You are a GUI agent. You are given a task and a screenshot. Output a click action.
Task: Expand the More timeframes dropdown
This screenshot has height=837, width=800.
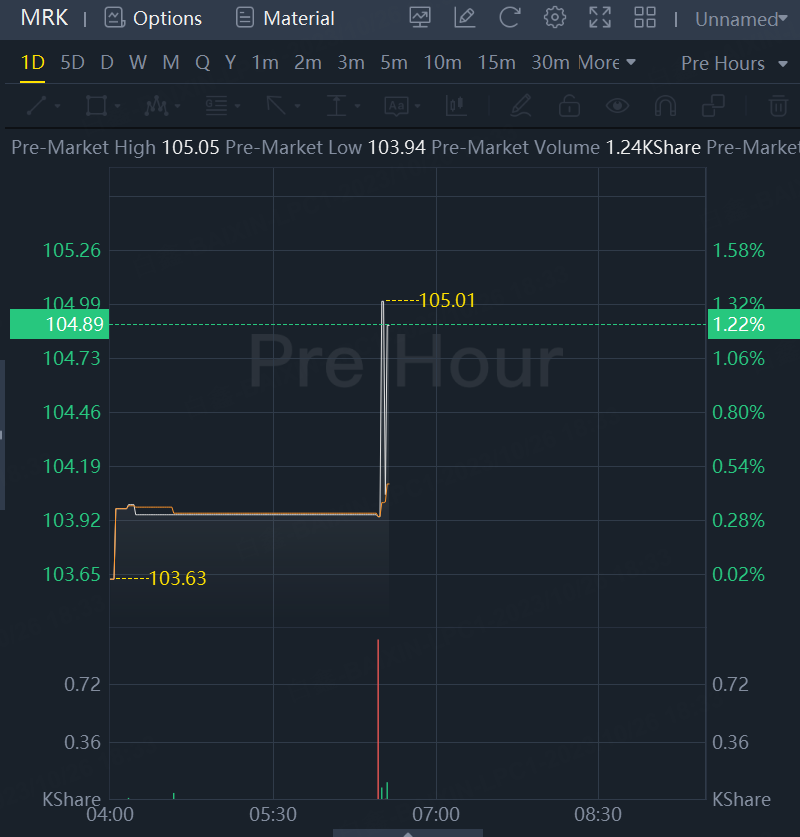(607, 63)
